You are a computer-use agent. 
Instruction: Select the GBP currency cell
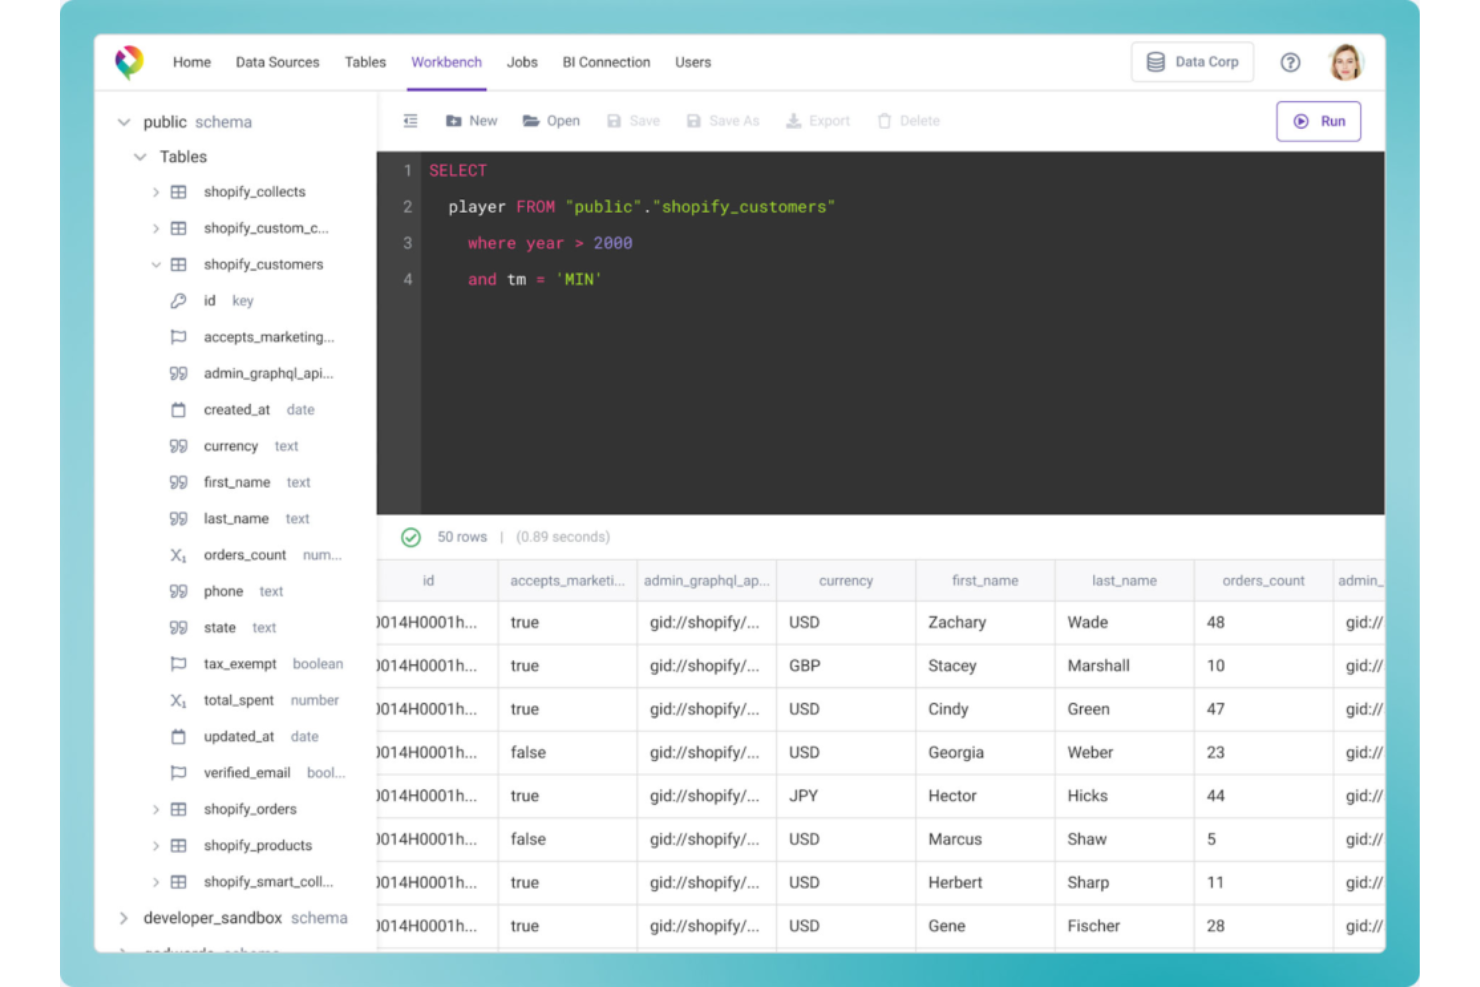click(x=846, y=666)
